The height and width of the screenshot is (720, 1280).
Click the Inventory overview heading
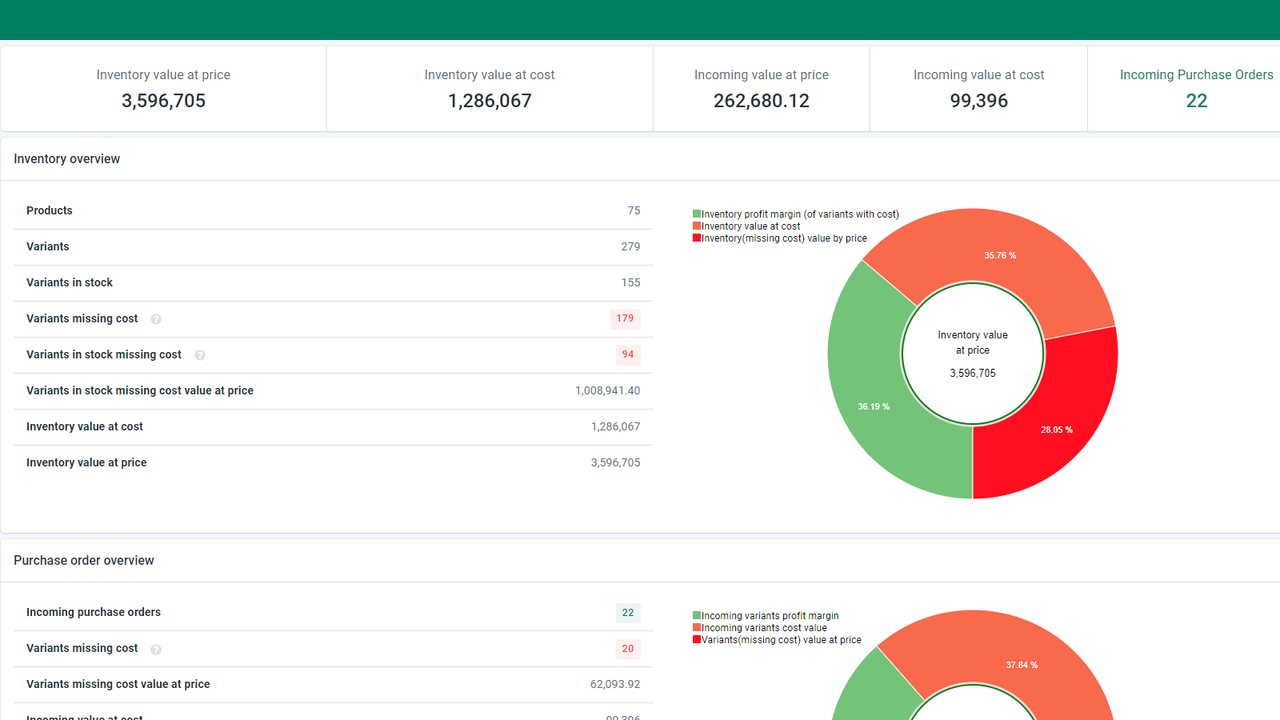[67, 159]
